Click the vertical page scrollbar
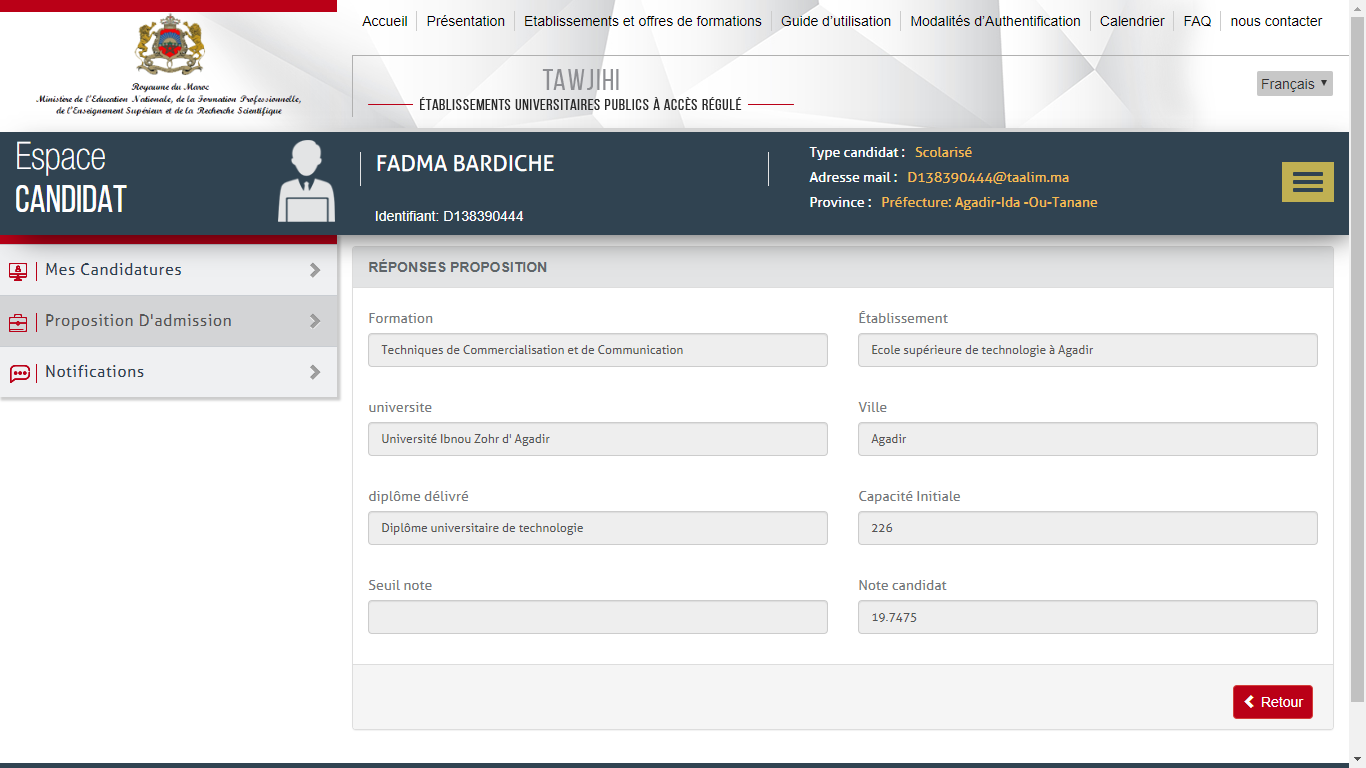 (x=1357, y=350)
